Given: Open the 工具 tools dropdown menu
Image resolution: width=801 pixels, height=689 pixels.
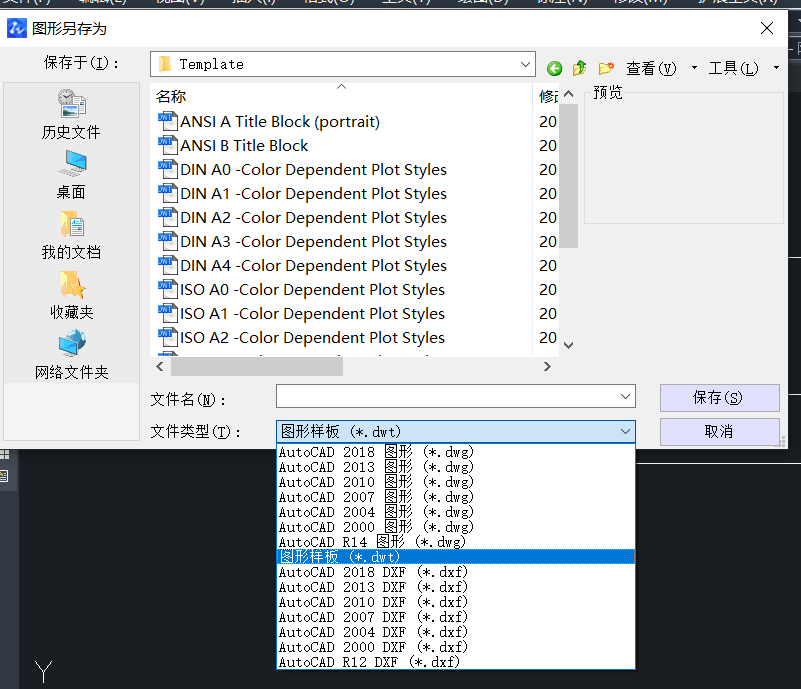Looking at the screenshot, I should (x=742, y=69).
